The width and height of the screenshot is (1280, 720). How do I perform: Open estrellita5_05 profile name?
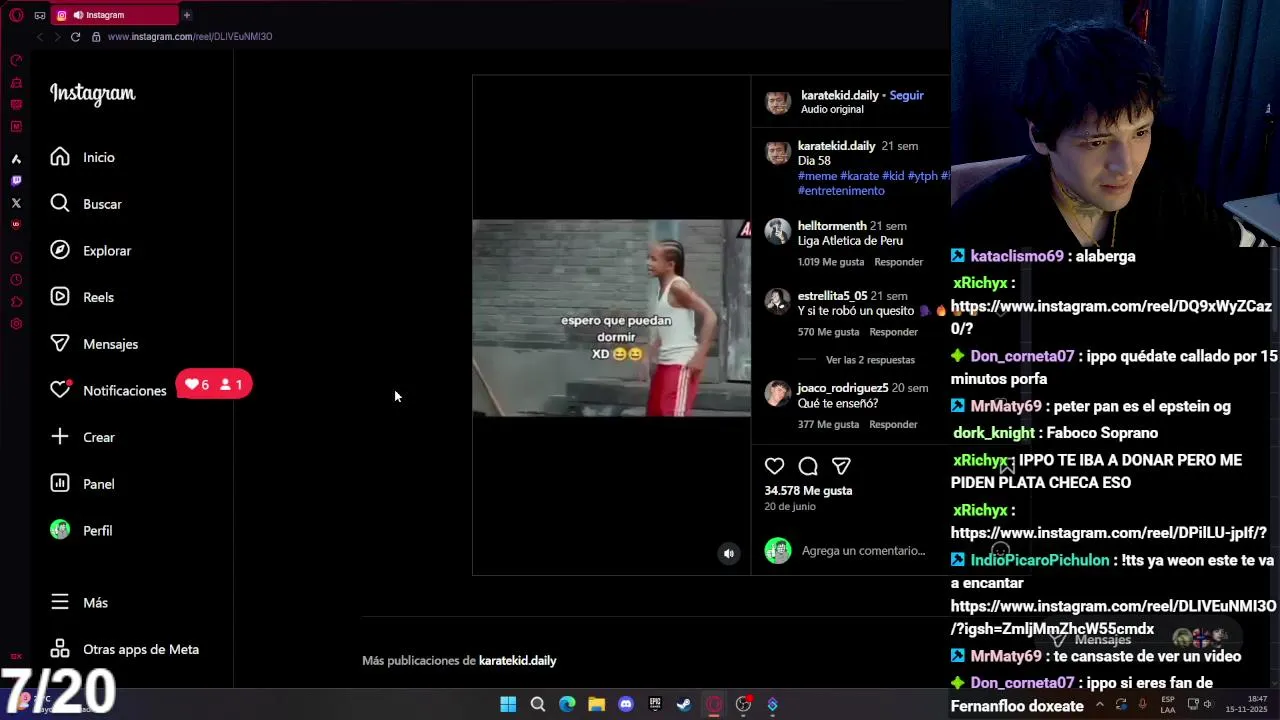point(832,296)
